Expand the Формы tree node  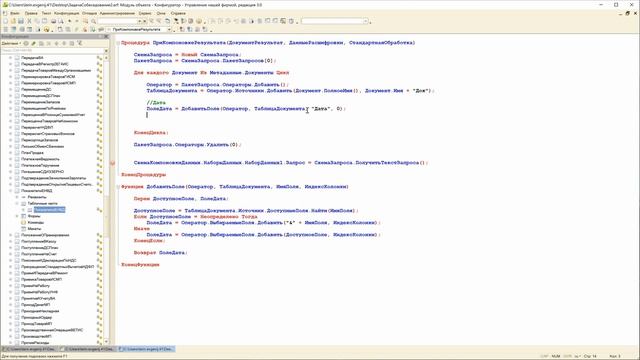pos(17,216)
